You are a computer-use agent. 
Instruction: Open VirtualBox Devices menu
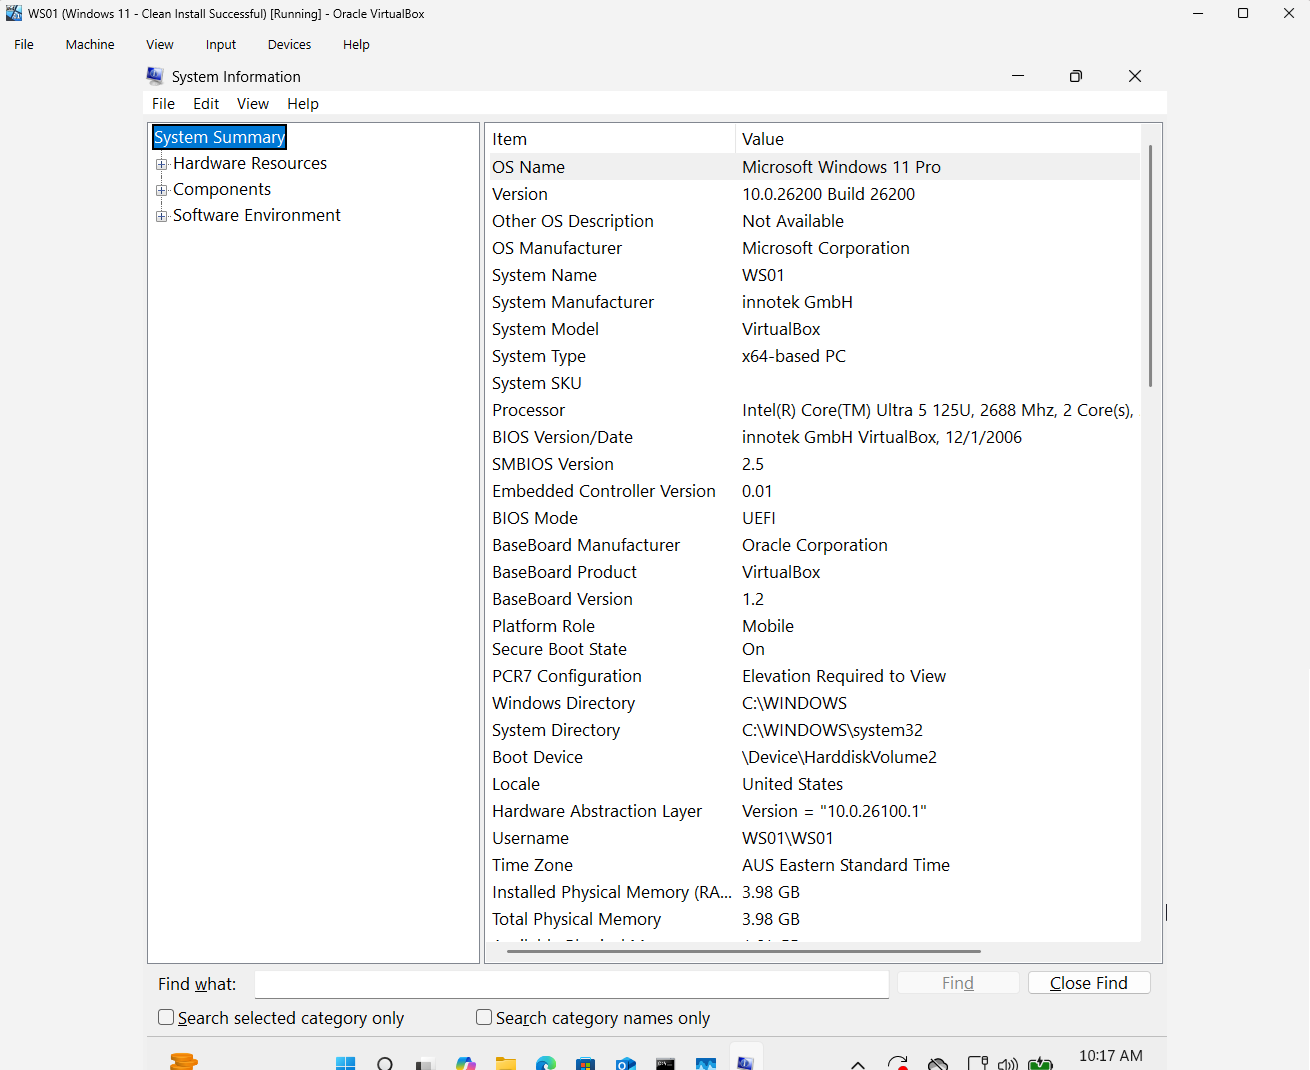289,44
